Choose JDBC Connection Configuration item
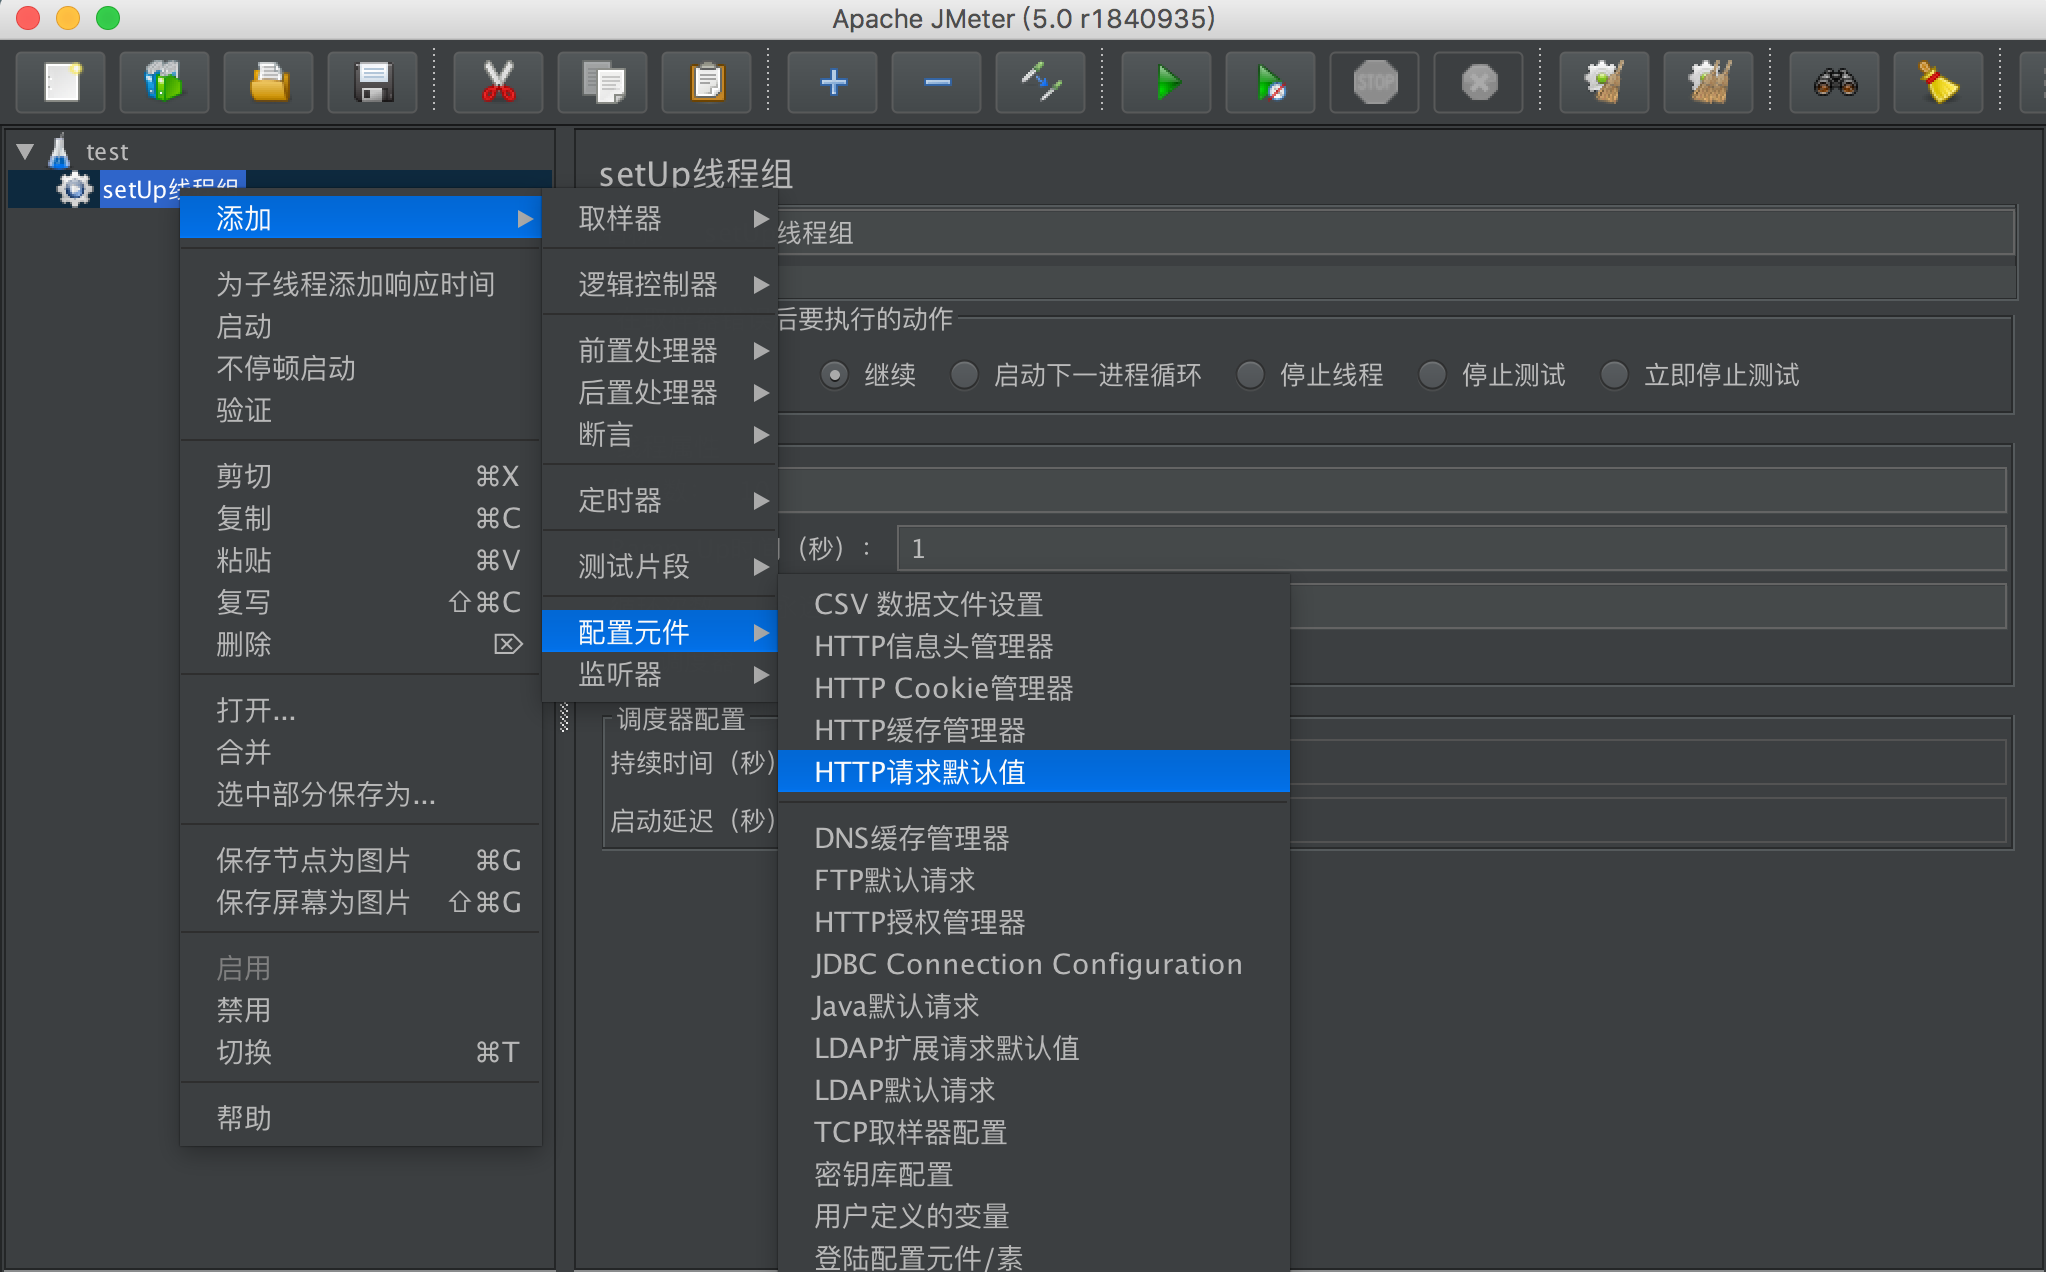Viewport: 2046px width, 1272px height. 1034,964
